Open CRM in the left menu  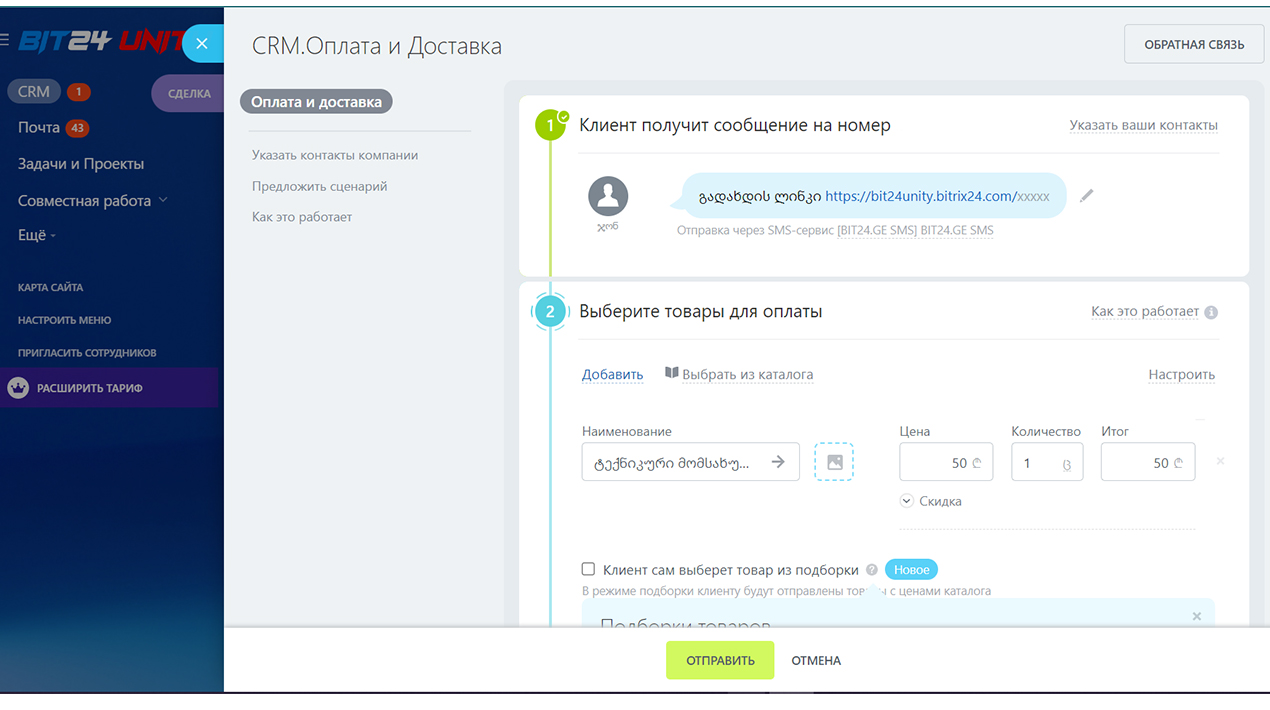point(34,91)
